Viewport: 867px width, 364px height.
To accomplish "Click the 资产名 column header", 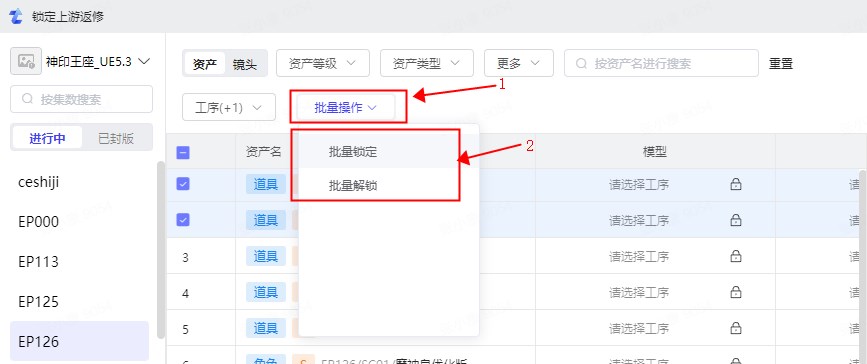I will click(264, 152).
